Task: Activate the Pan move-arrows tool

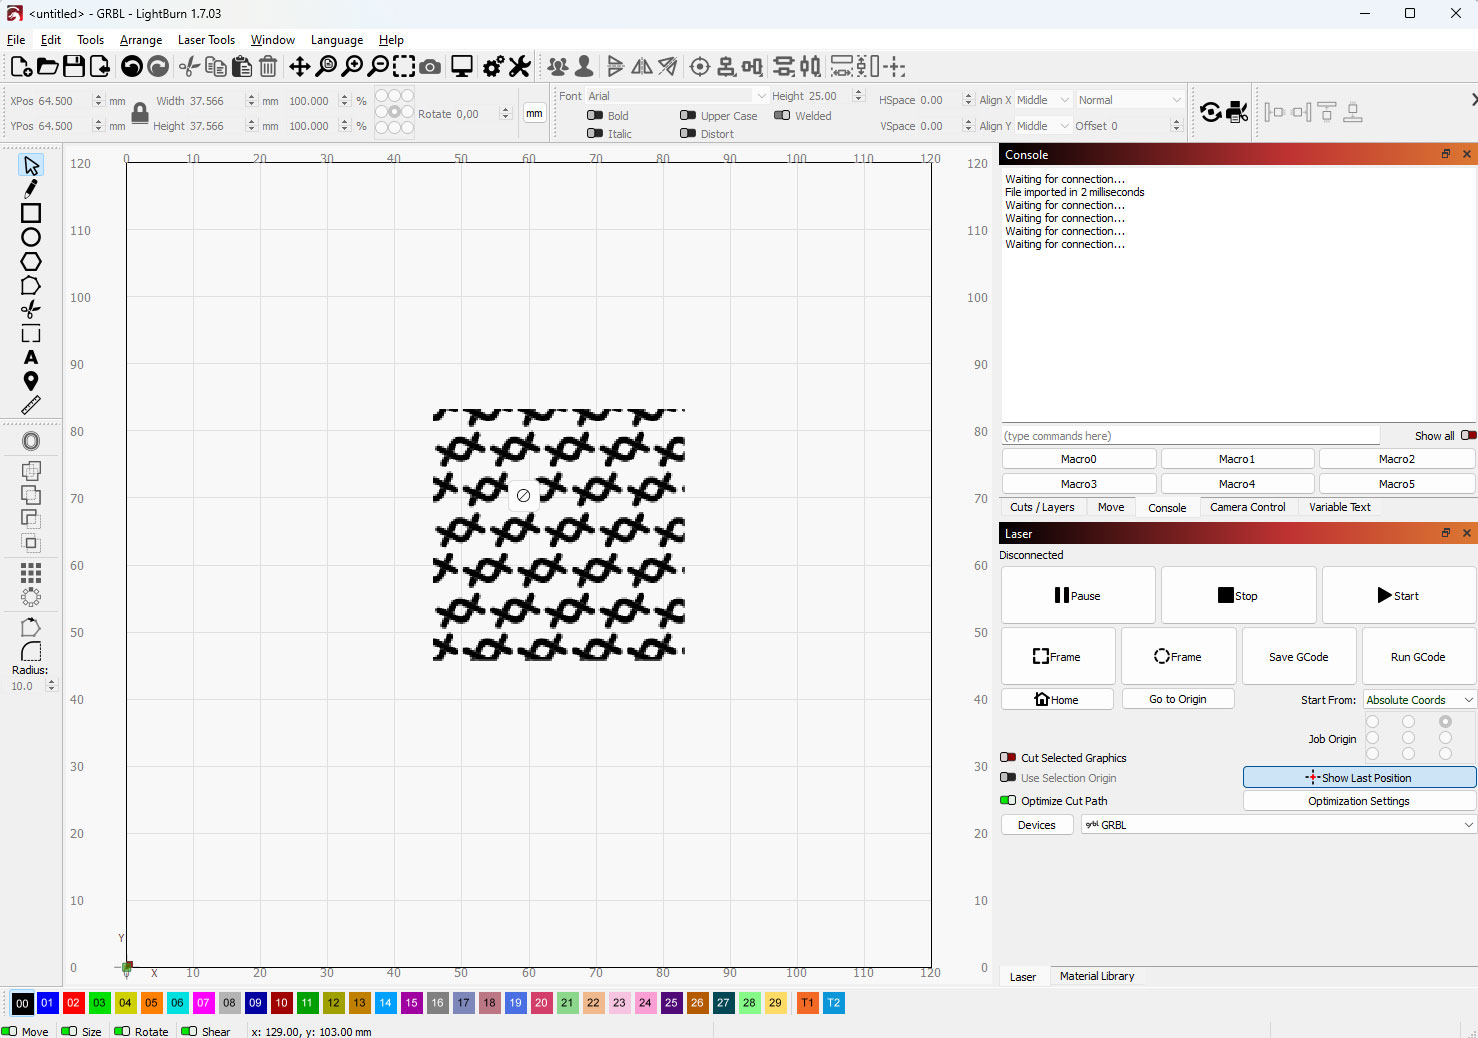Action: coord(299,67)
